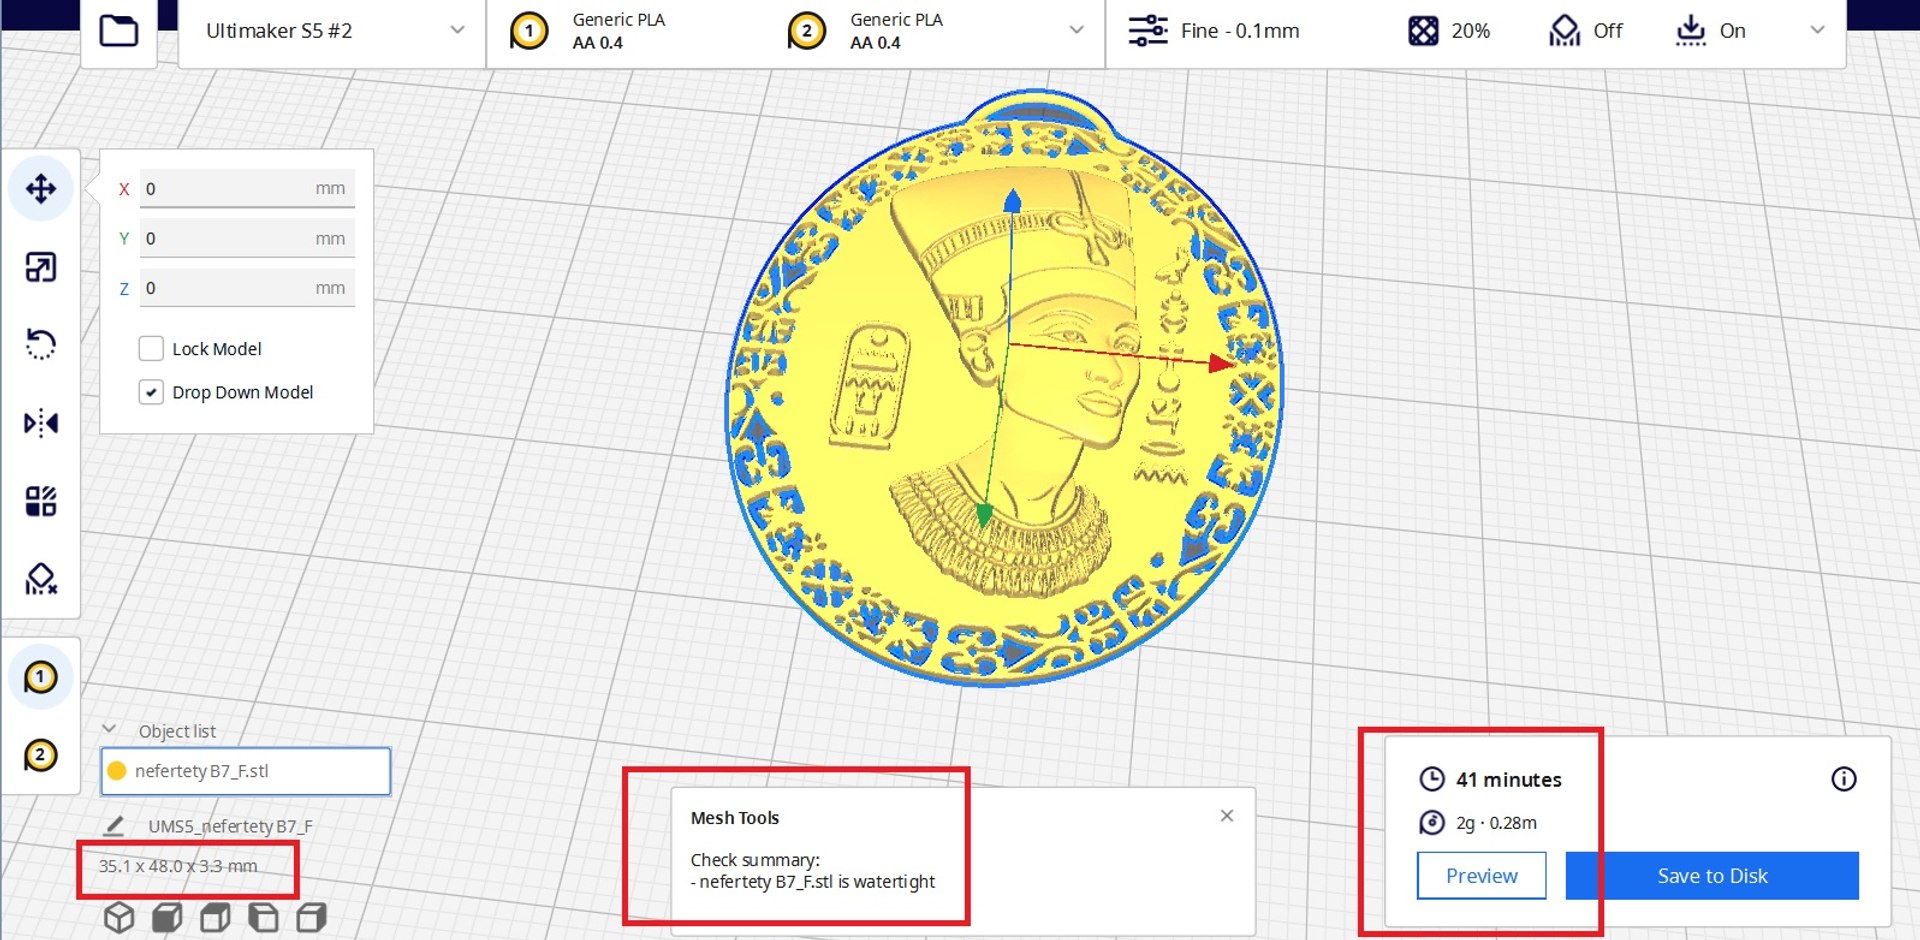Image resolution: width=1920 pixels, height=940 pixels.
Task: Toggle Lock Model checkbox
Action: [x=151, y=348]
